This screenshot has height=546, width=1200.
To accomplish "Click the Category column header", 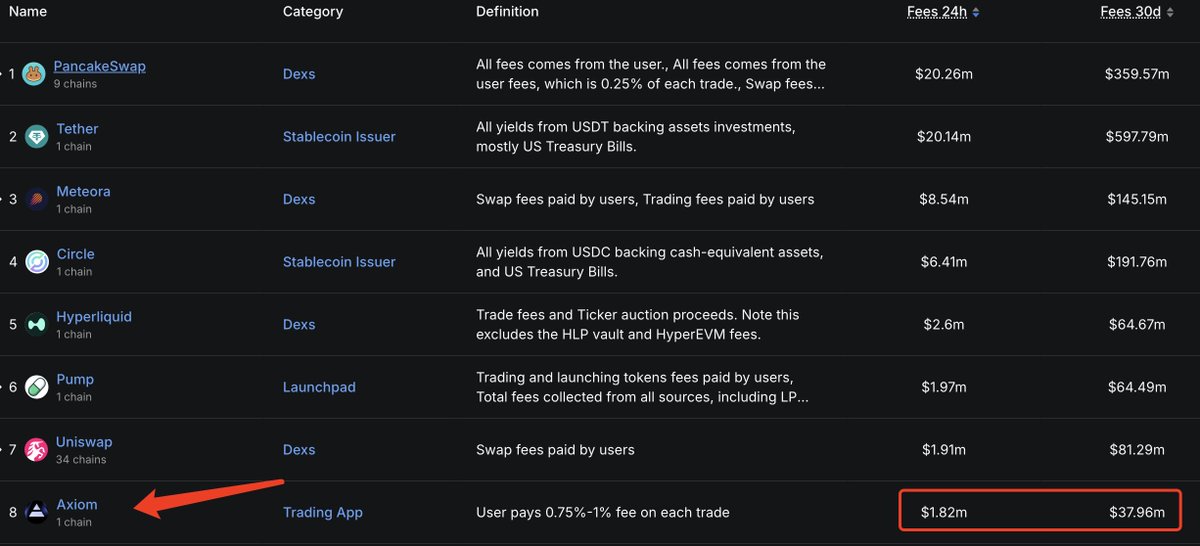I will [313, 12].
